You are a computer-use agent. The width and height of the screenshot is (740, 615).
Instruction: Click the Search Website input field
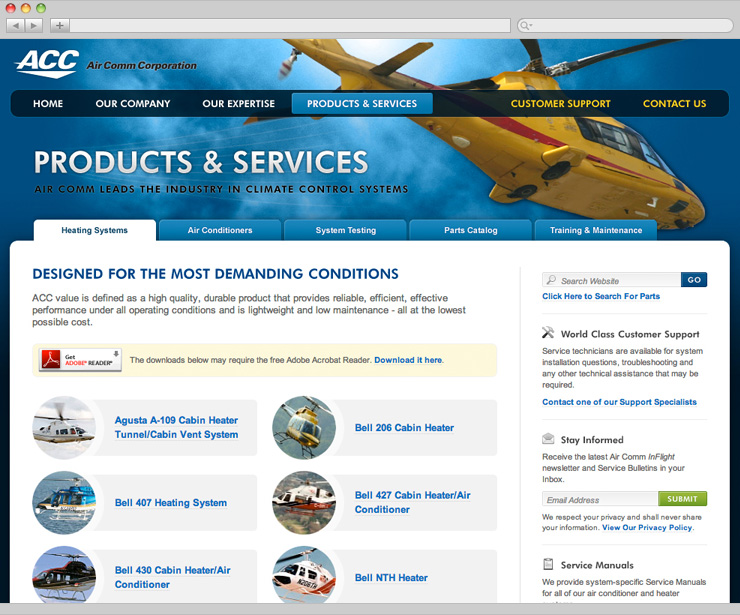click(612, 280)
